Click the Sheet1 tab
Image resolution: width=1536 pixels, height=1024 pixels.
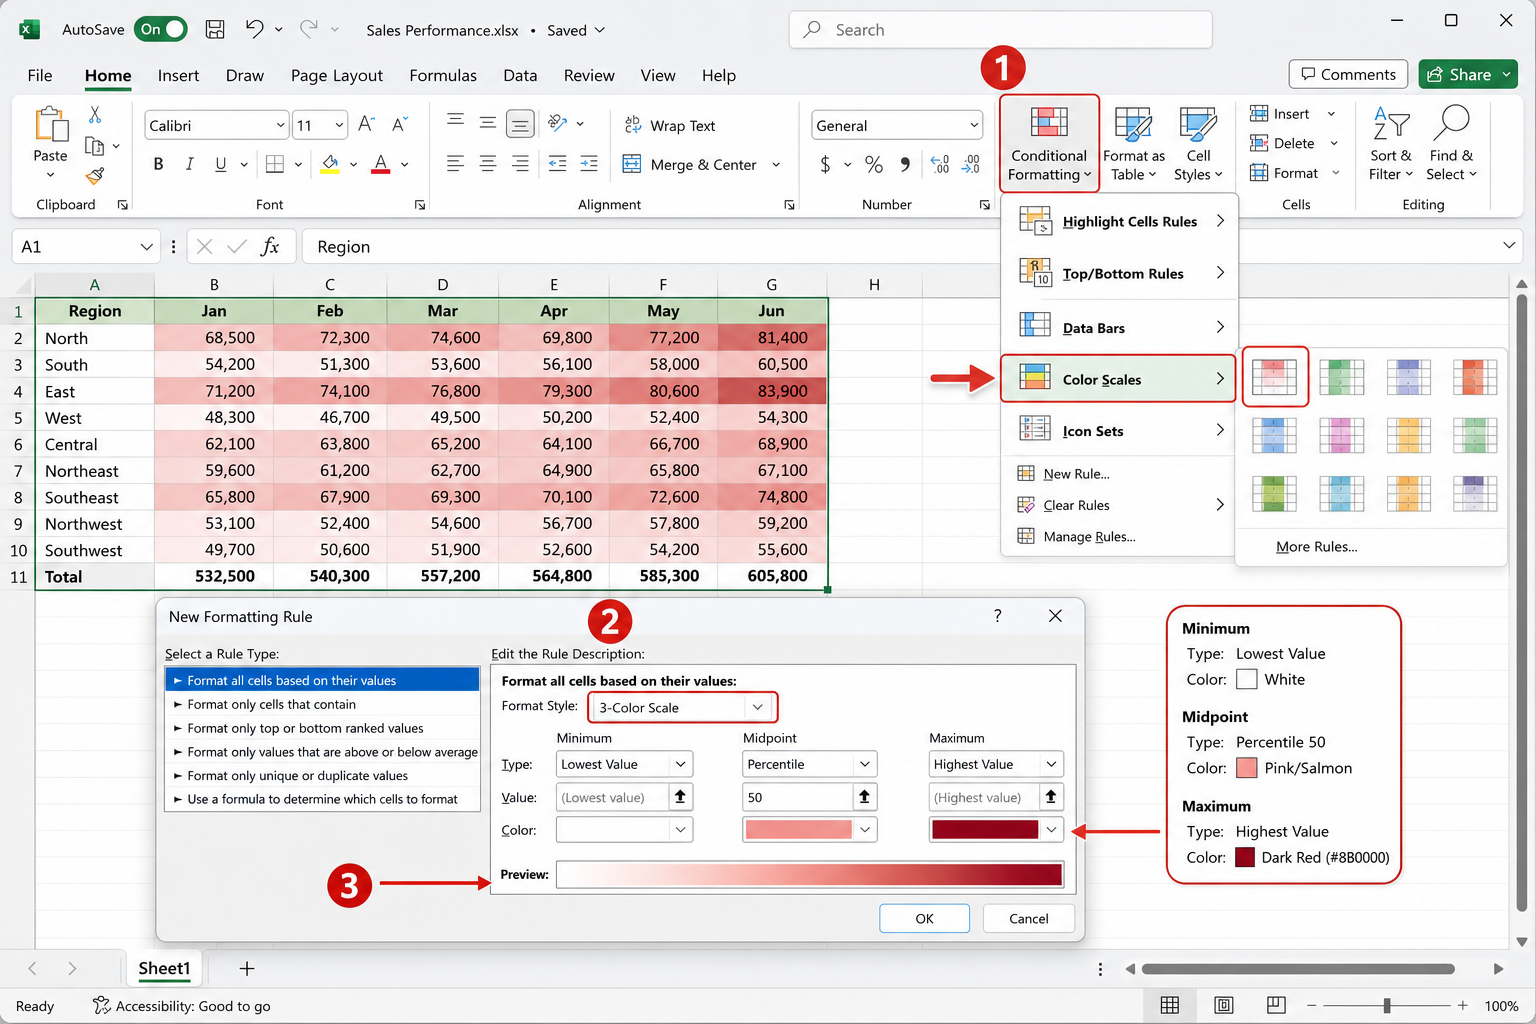(x=164, y=968)
